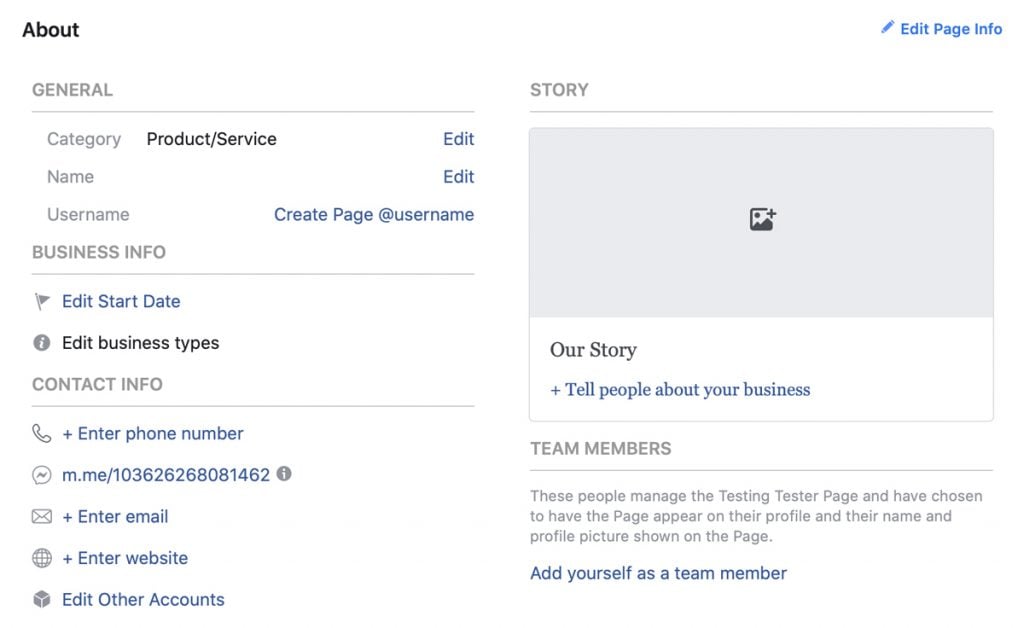Click the flag icon next to Edit Start Date
This screenshot has width=1024, height=628.
40,300
